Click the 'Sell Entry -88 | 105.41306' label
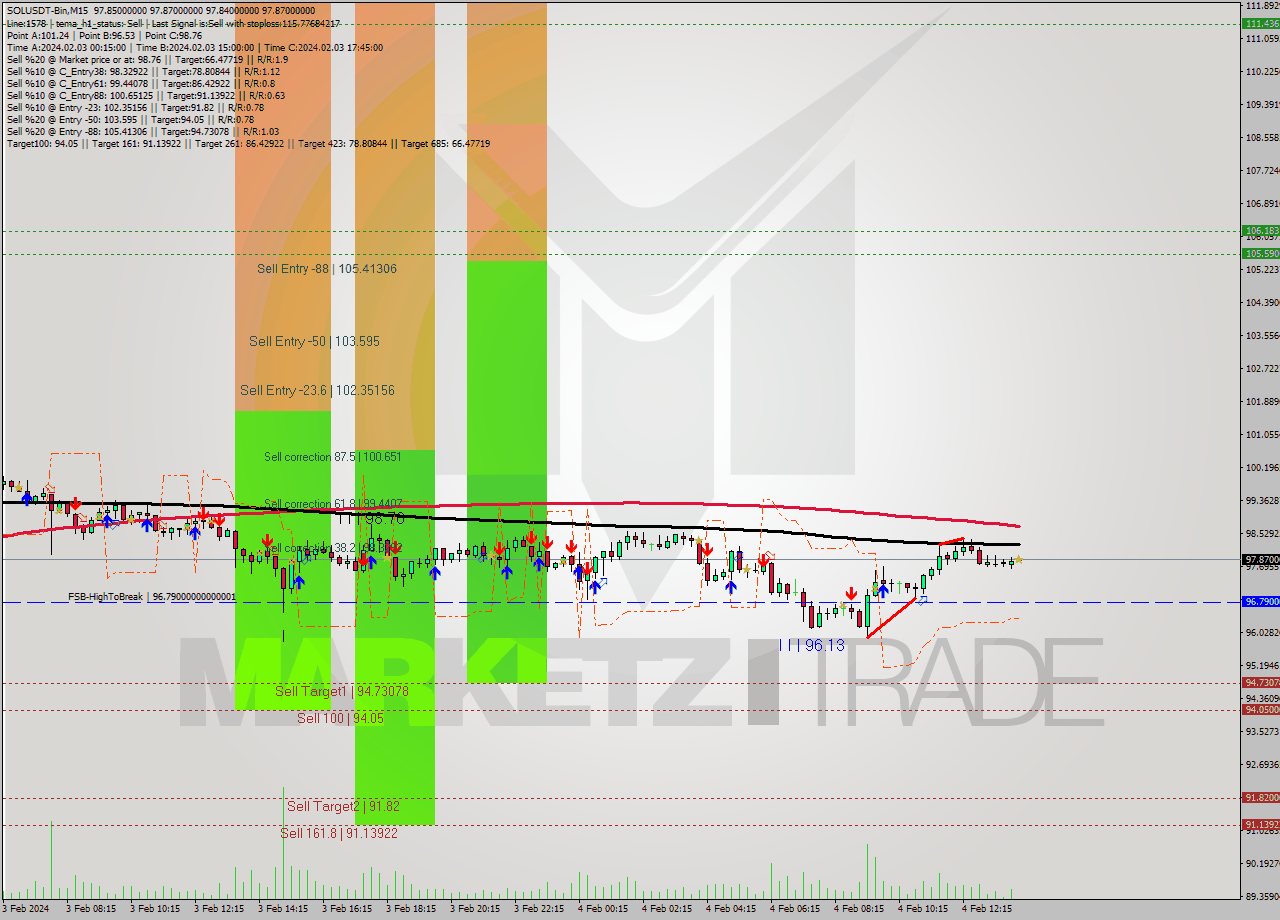The height and width of the screenshot is (920, 1280). coord(327,269)
